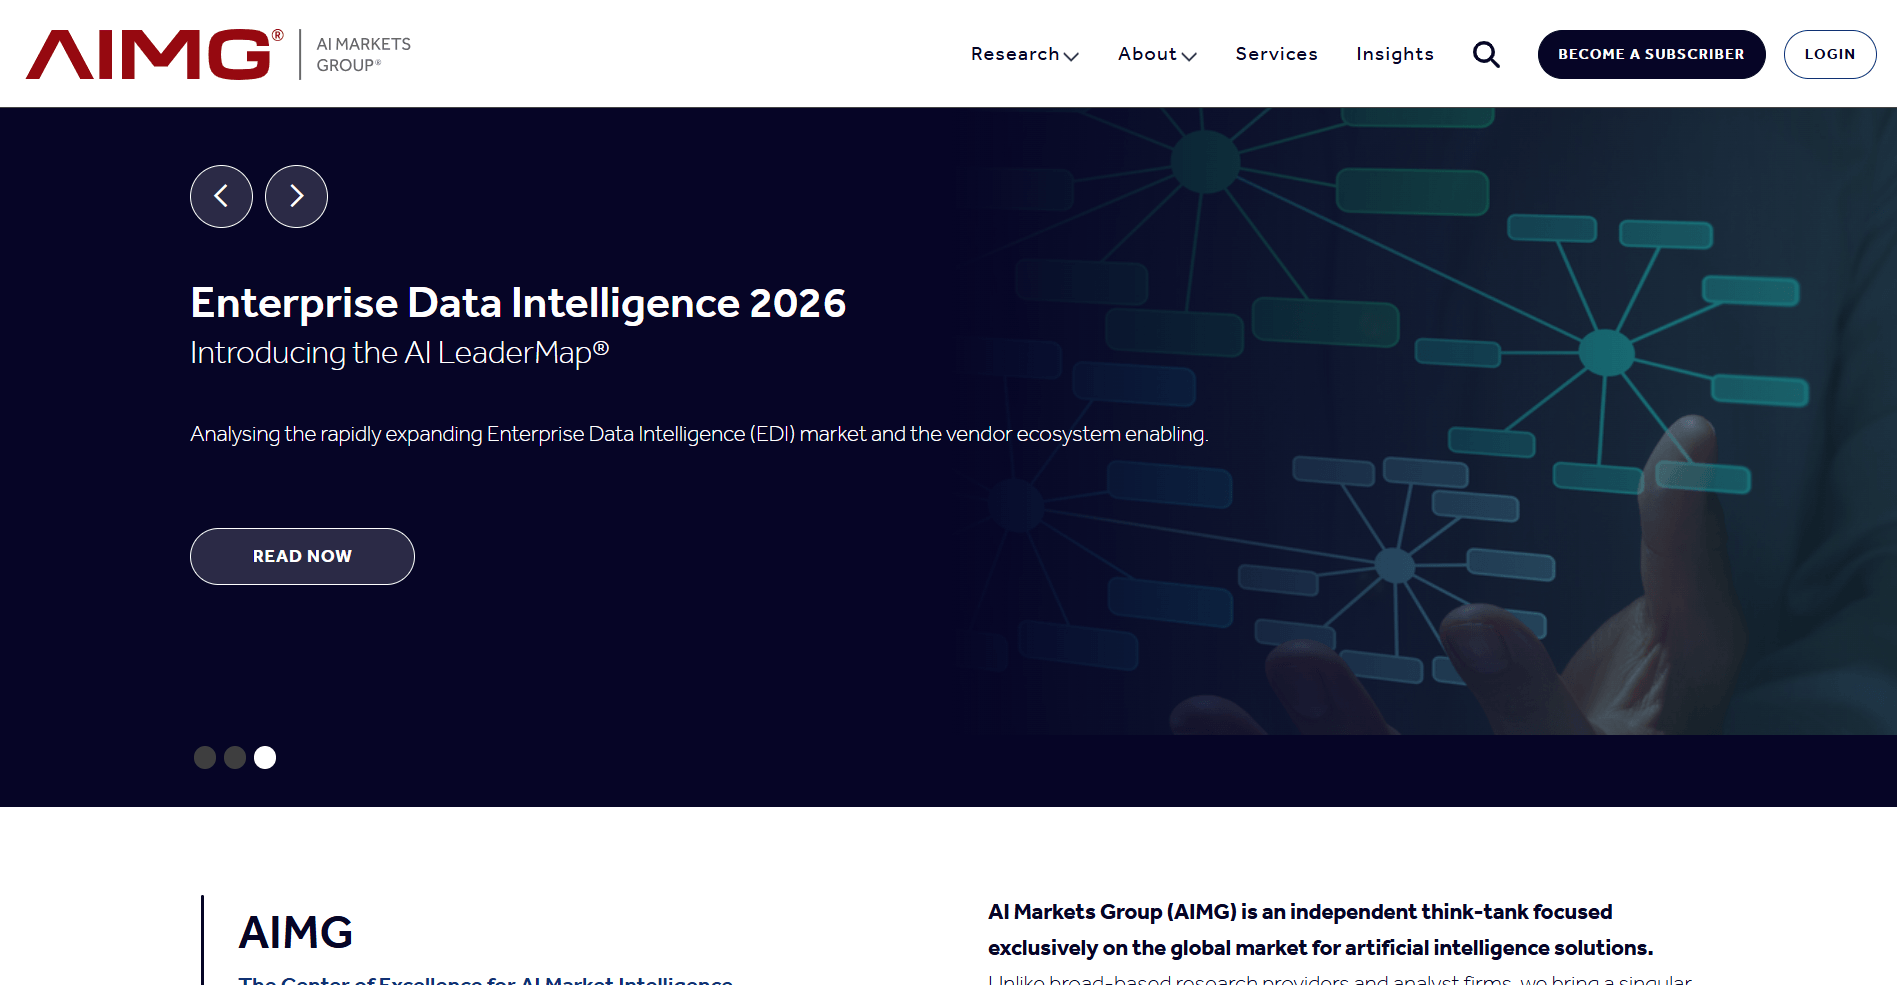Click the AI Markets Group logo text
1897x985 pixels.
(364, 54)
